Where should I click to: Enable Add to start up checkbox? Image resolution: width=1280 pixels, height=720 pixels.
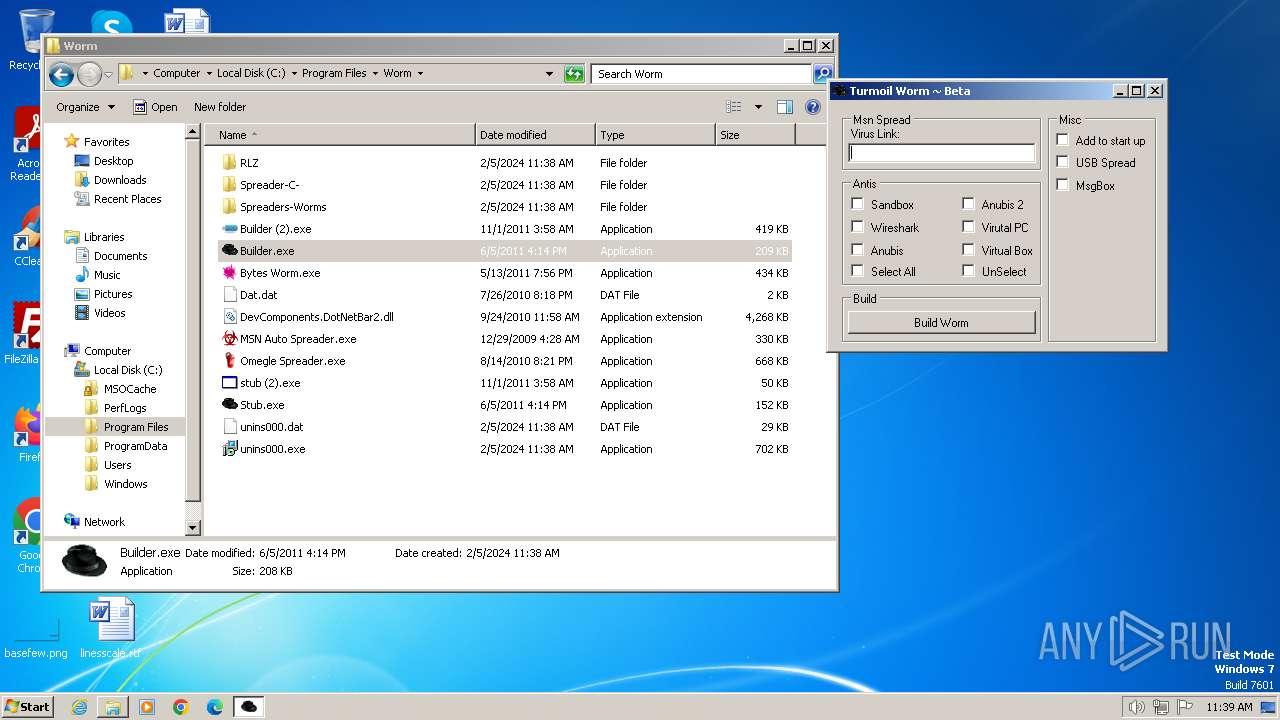tap(1063, 140)
